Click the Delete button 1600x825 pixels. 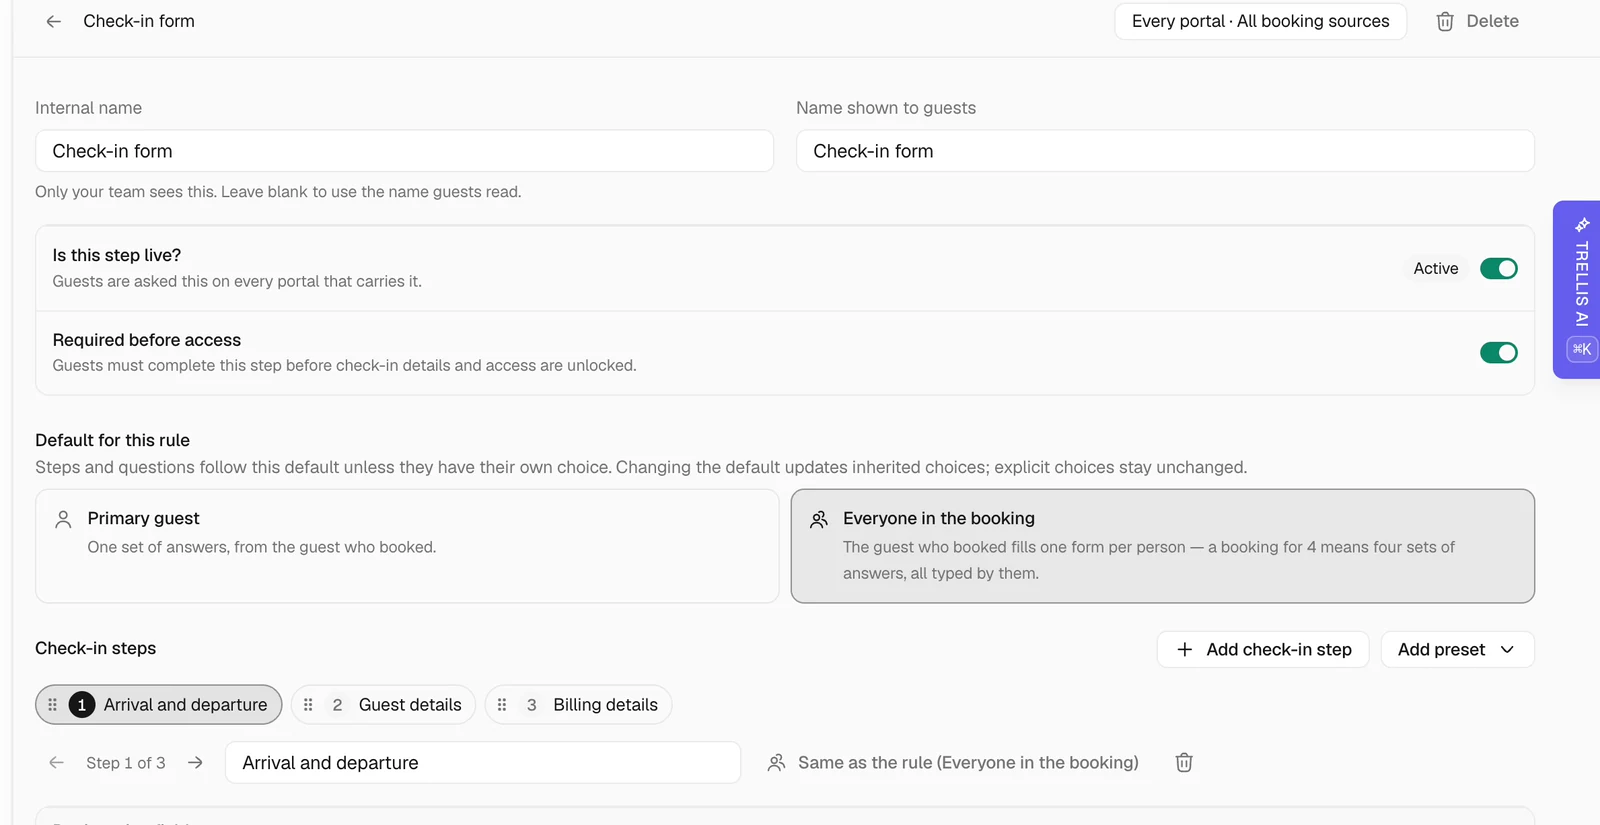(1478, 21)
